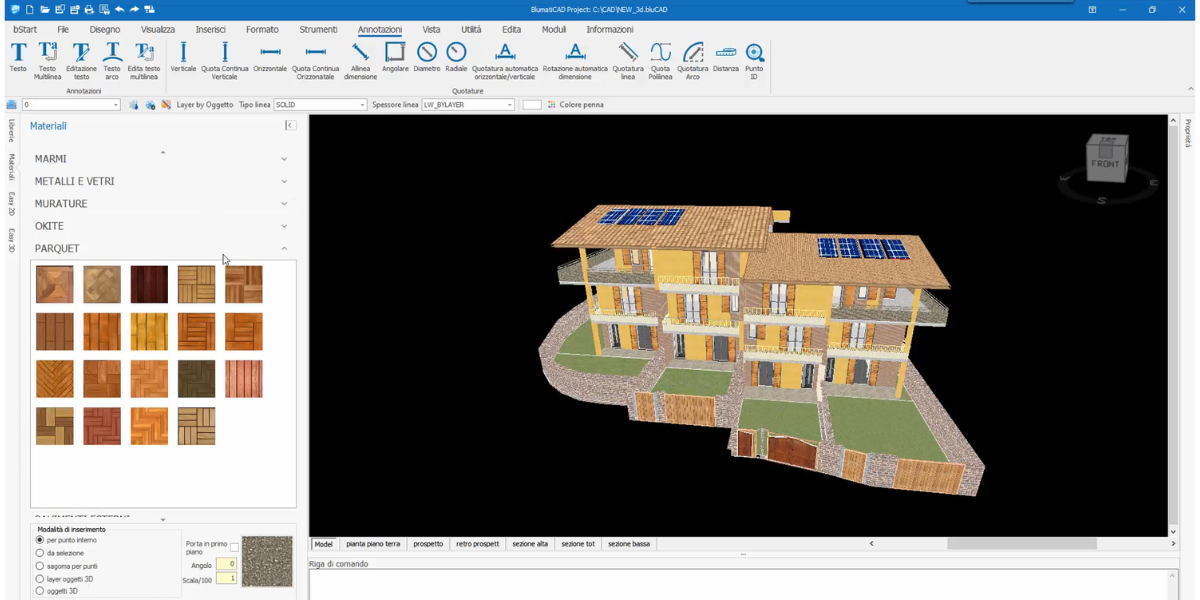Open the Spessore linea LW_BYLAYER dropdown
This screenshot has width=1200, height=600.
(509, 105)
